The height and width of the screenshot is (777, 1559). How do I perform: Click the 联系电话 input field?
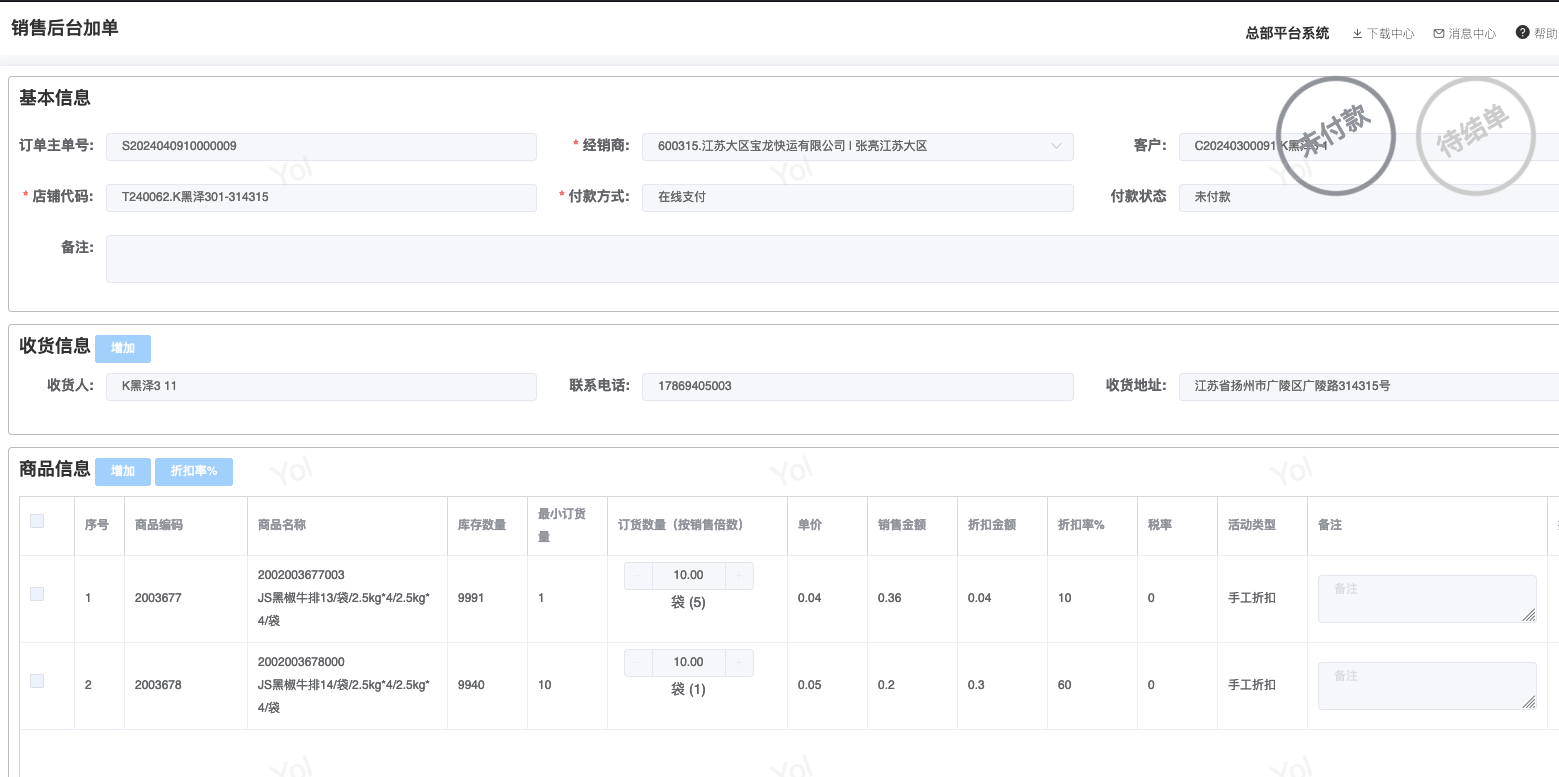pyautogui.click(x=857, y=387)
